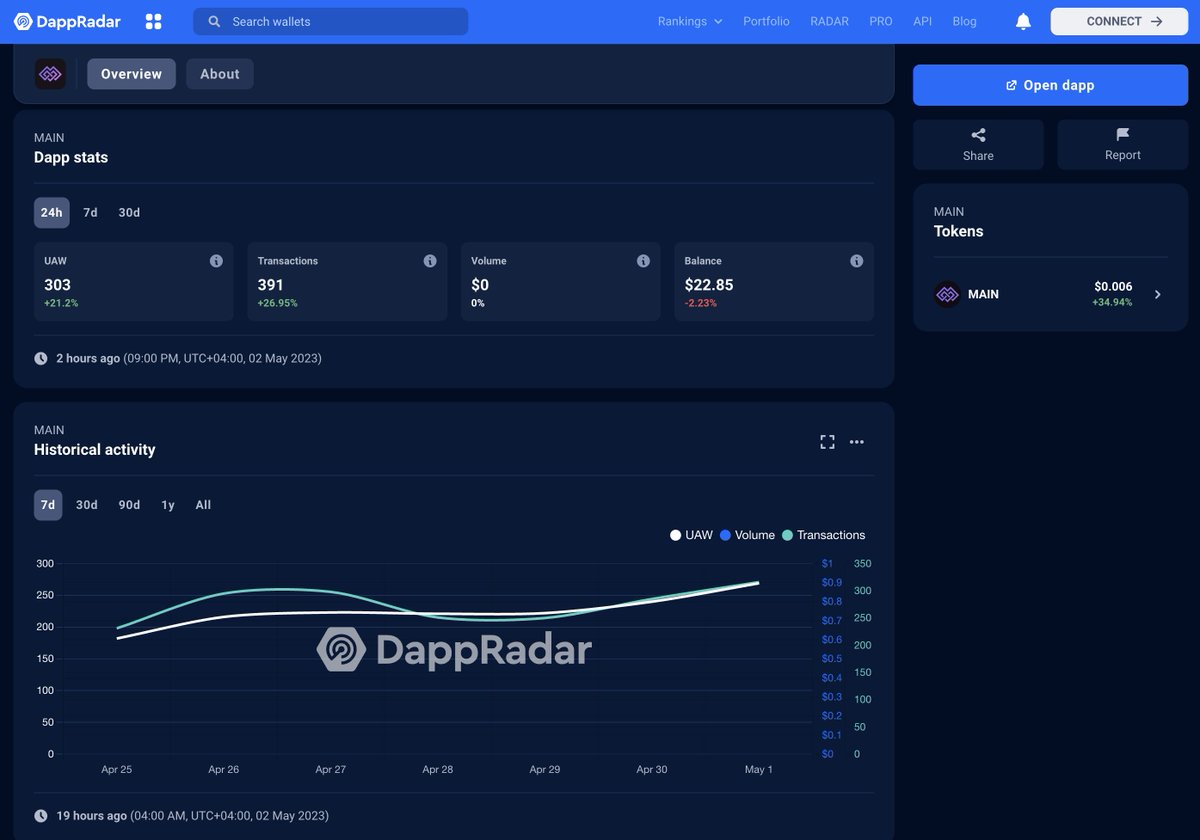Click the CONNECT button

(x=1118, y=21)
